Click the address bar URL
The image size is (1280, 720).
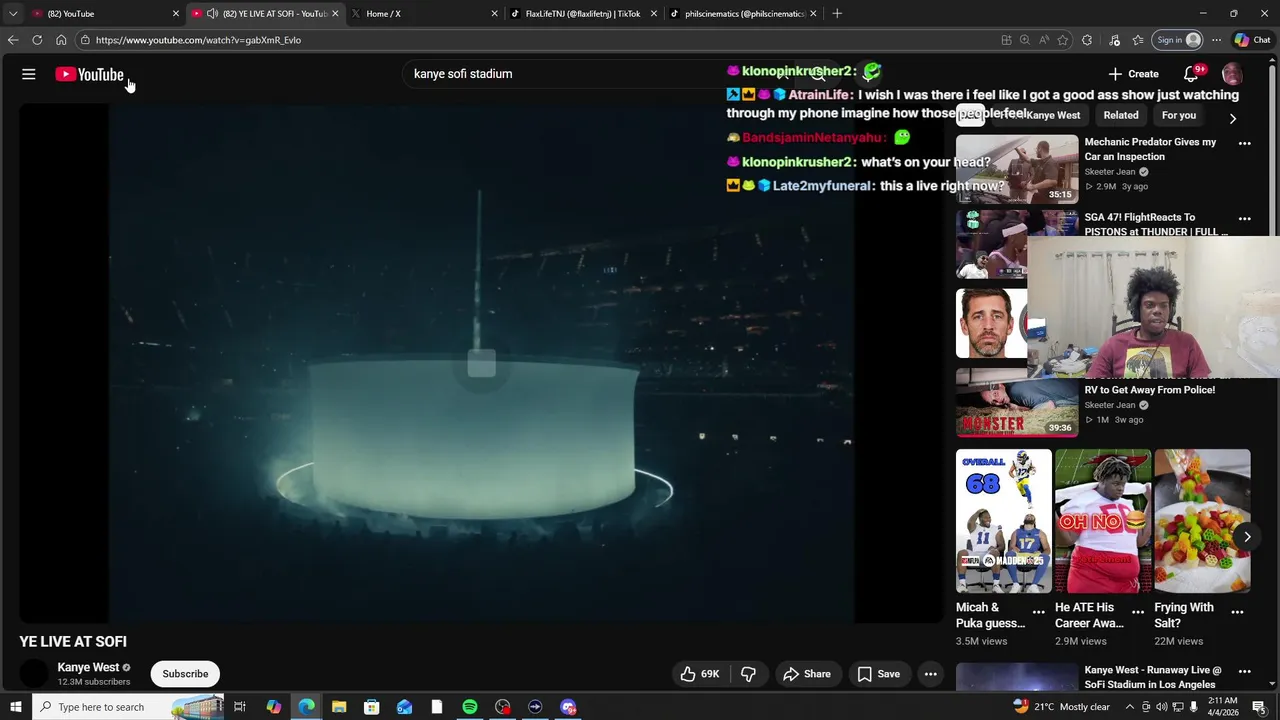tap(198, 40)
